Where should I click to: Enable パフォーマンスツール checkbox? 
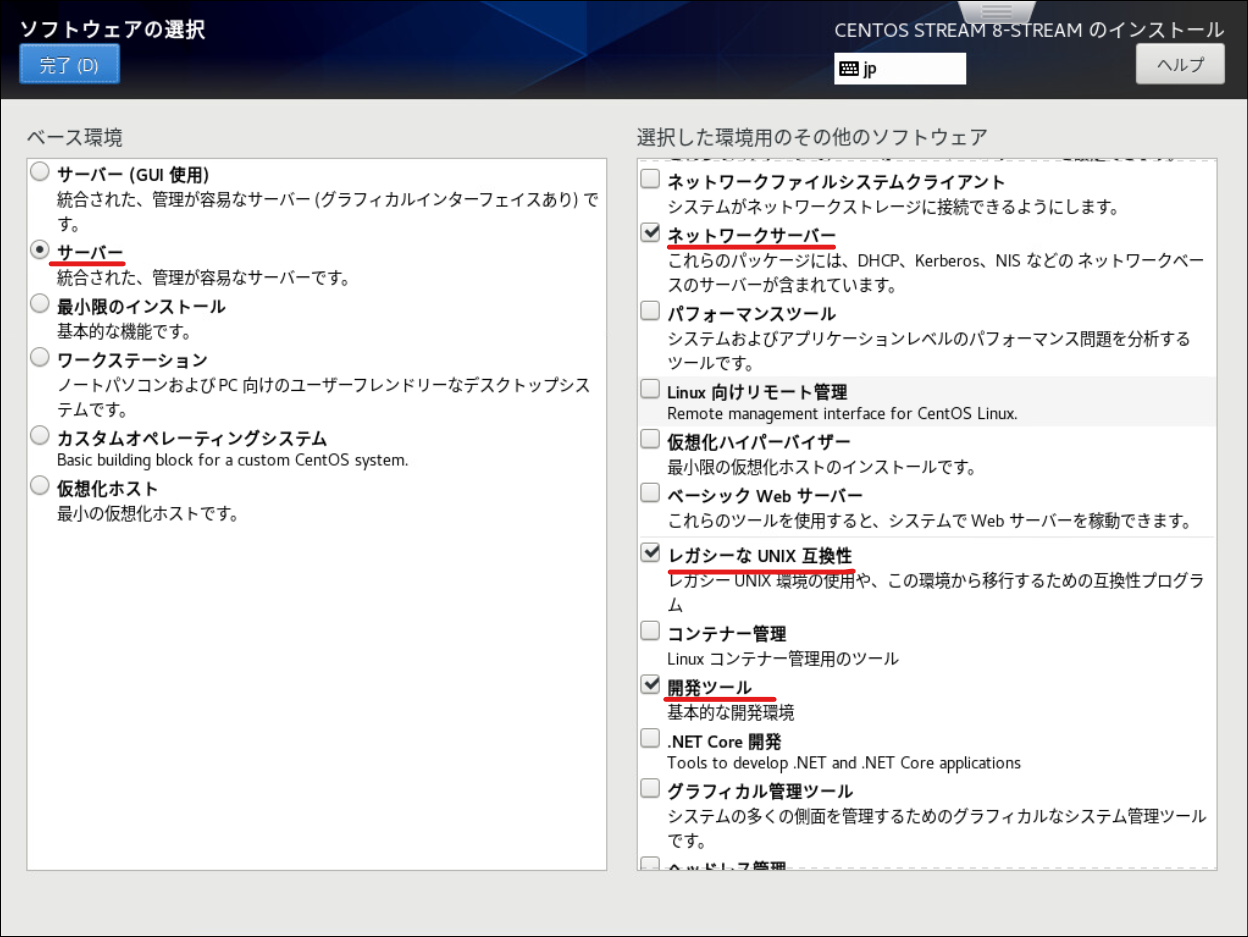click(650, 311)
